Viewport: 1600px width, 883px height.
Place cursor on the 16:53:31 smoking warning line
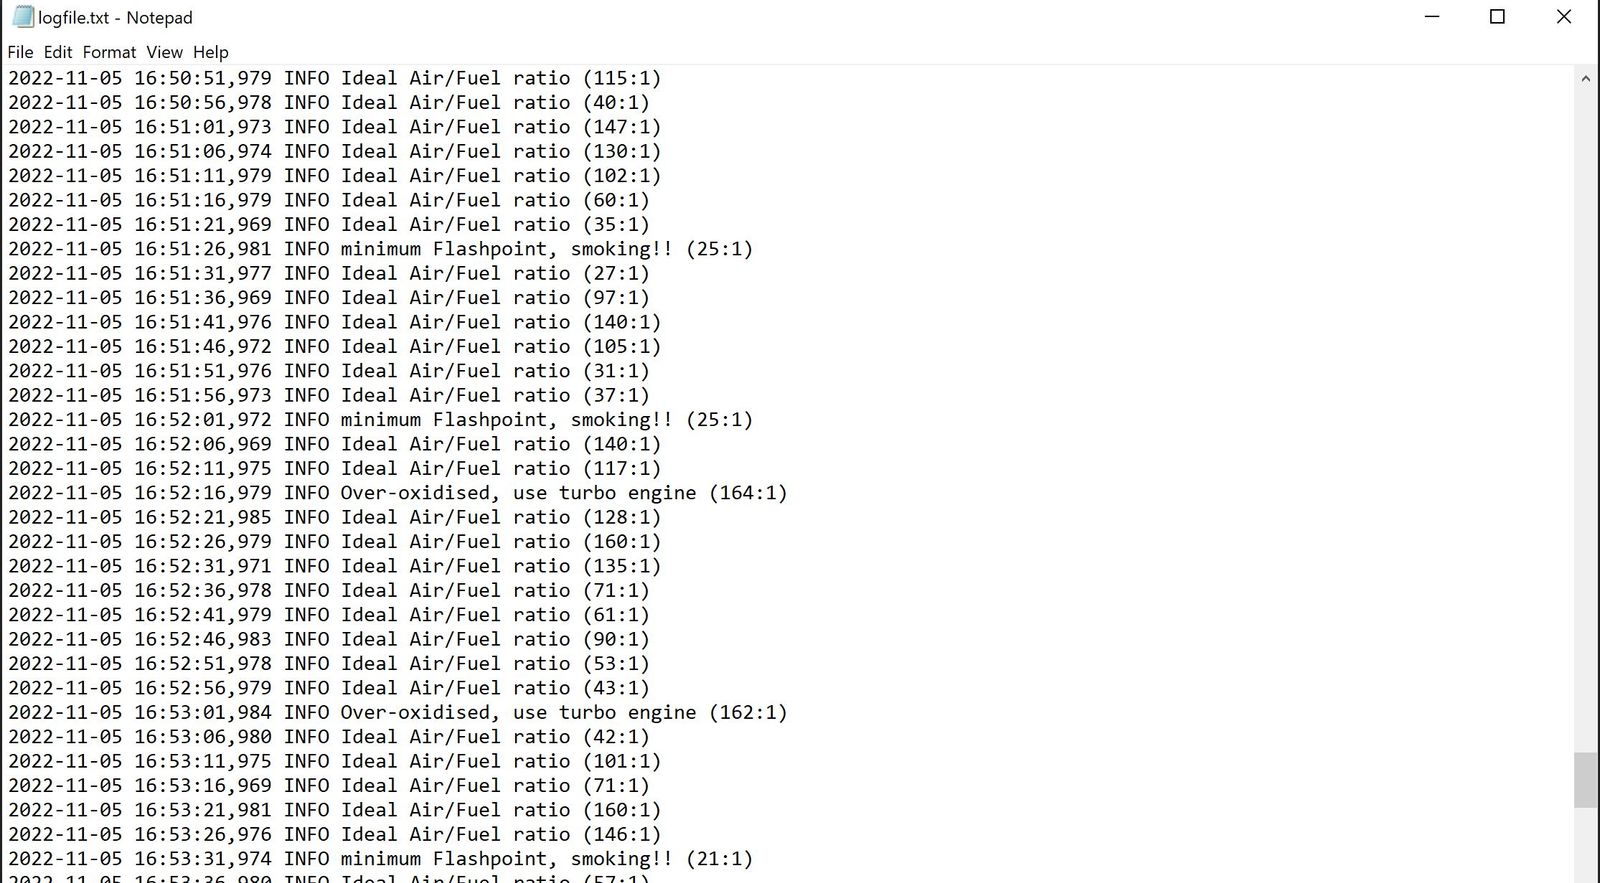coord(380,858)
